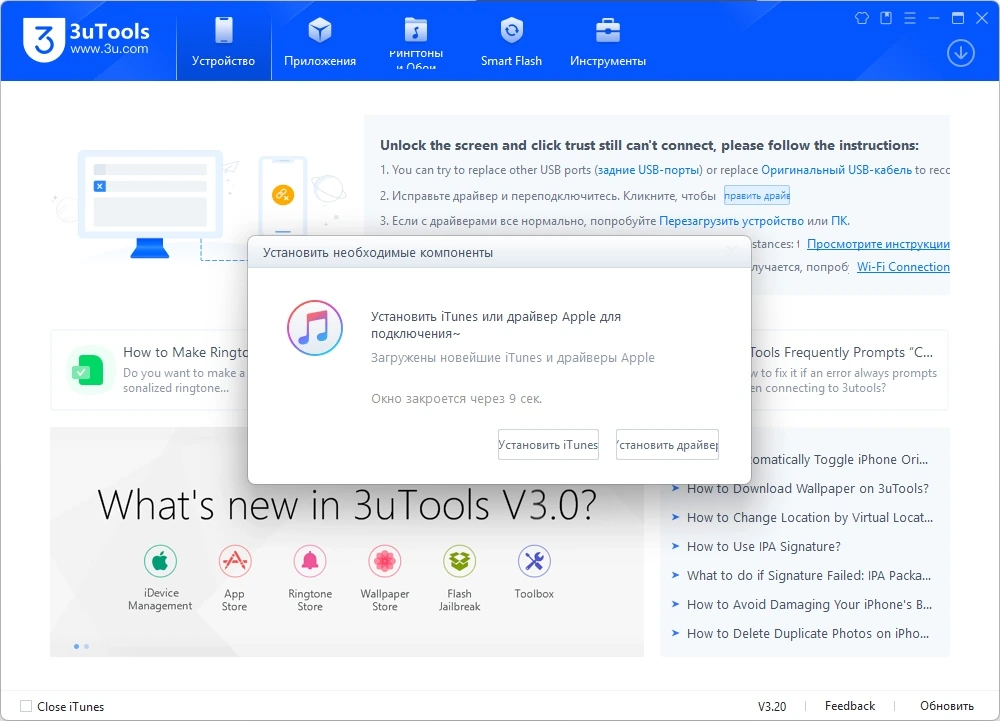Open How to Download Wallpaper on 3uTools
Screen dimensions: 1000x721
point(807,488)
